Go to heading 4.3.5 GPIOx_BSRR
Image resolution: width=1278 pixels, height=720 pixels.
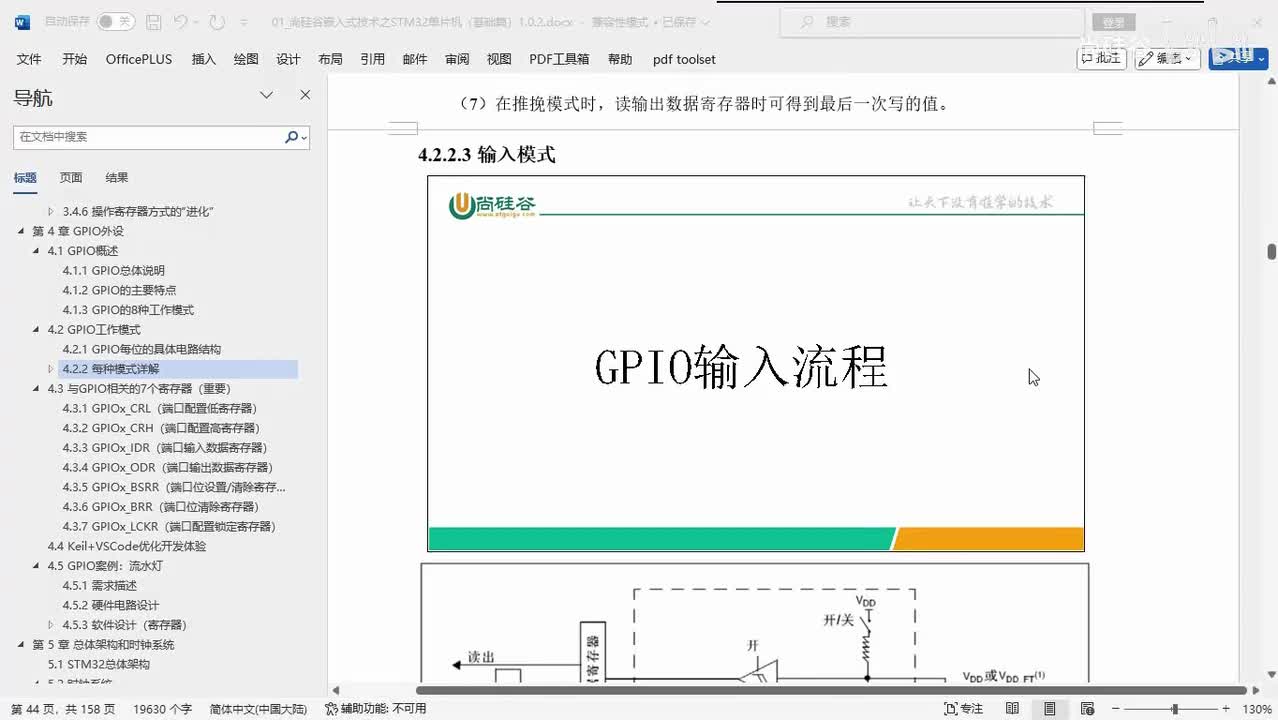tap(174, 487)
